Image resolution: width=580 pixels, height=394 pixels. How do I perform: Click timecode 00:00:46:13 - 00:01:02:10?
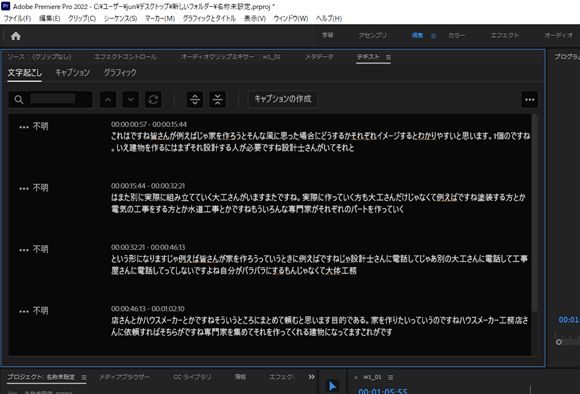click(148, 309)
